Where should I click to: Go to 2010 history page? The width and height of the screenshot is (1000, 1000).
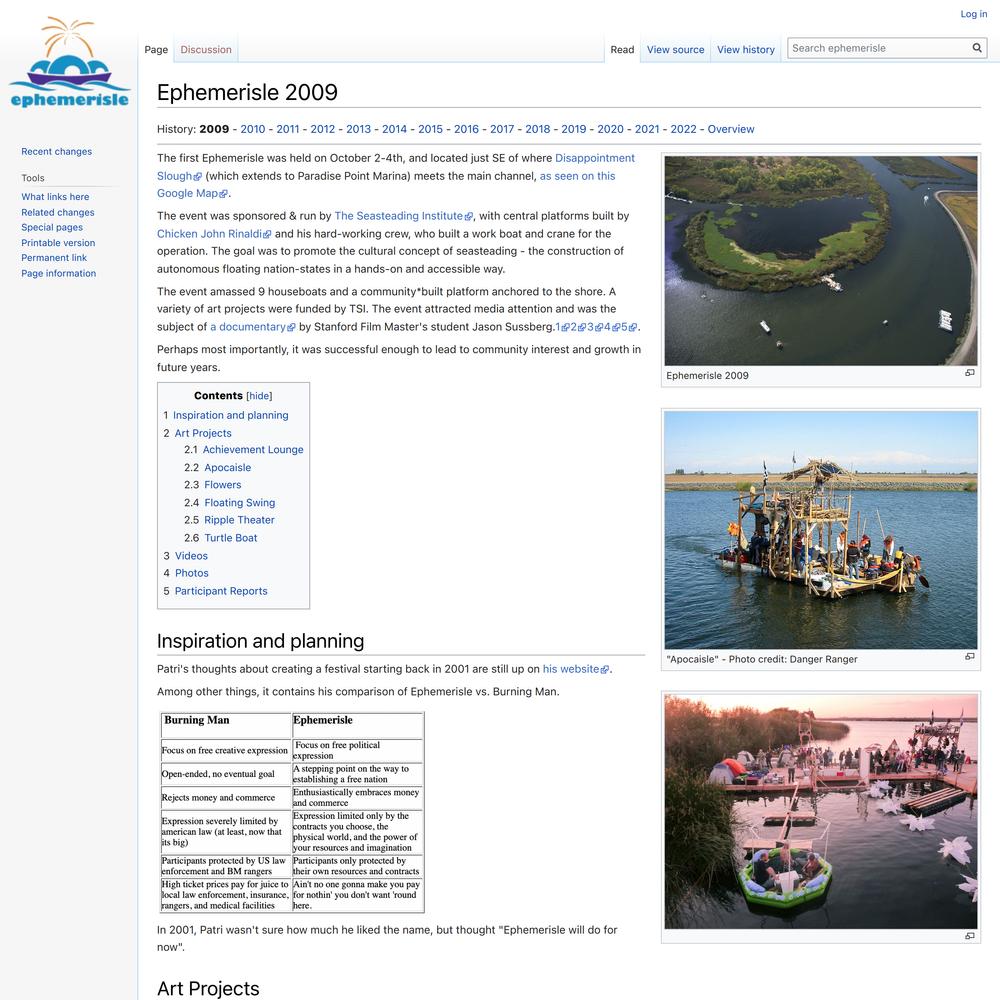[x=253, y=129]
